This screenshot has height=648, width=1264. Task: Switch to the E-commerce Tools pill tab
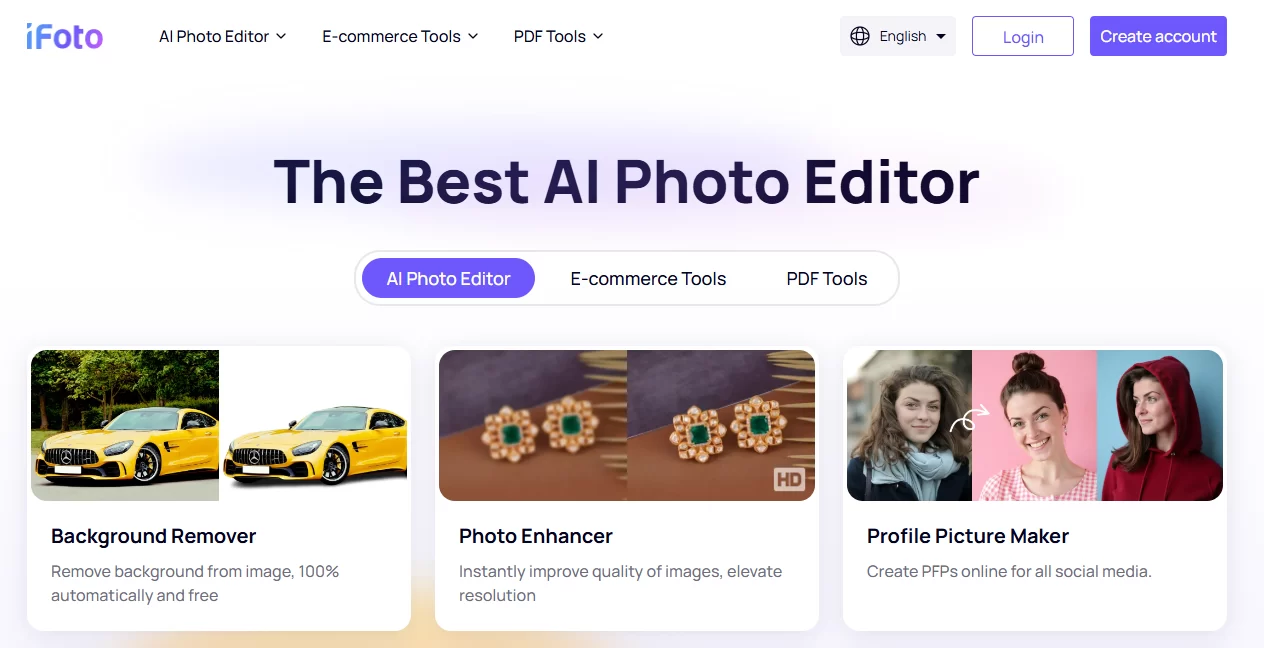click(x=648, y=279)
